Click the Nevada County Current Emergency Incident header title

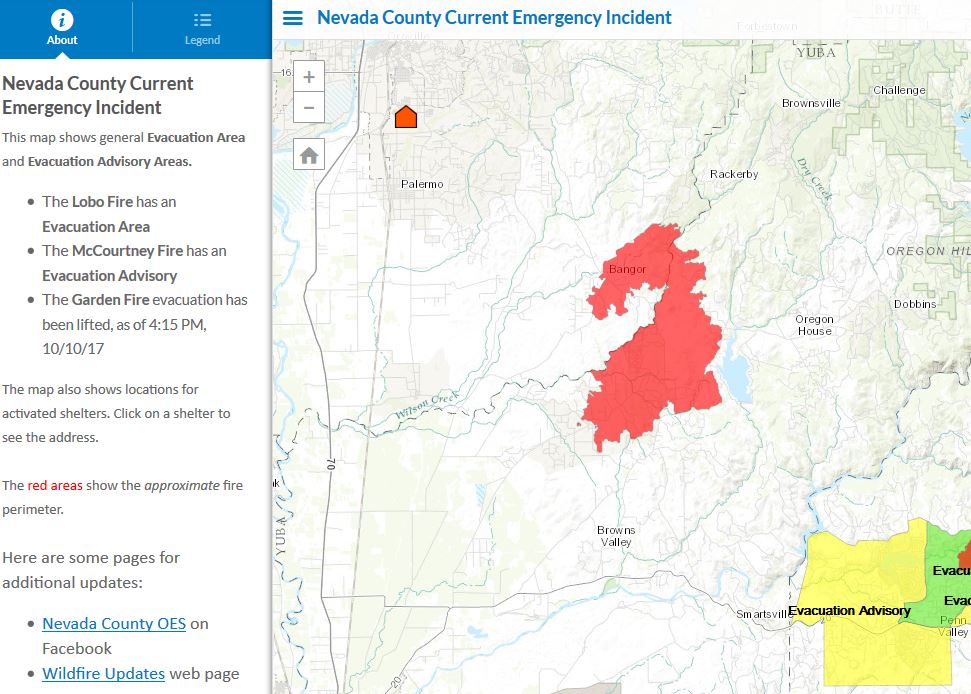point(494,18)
